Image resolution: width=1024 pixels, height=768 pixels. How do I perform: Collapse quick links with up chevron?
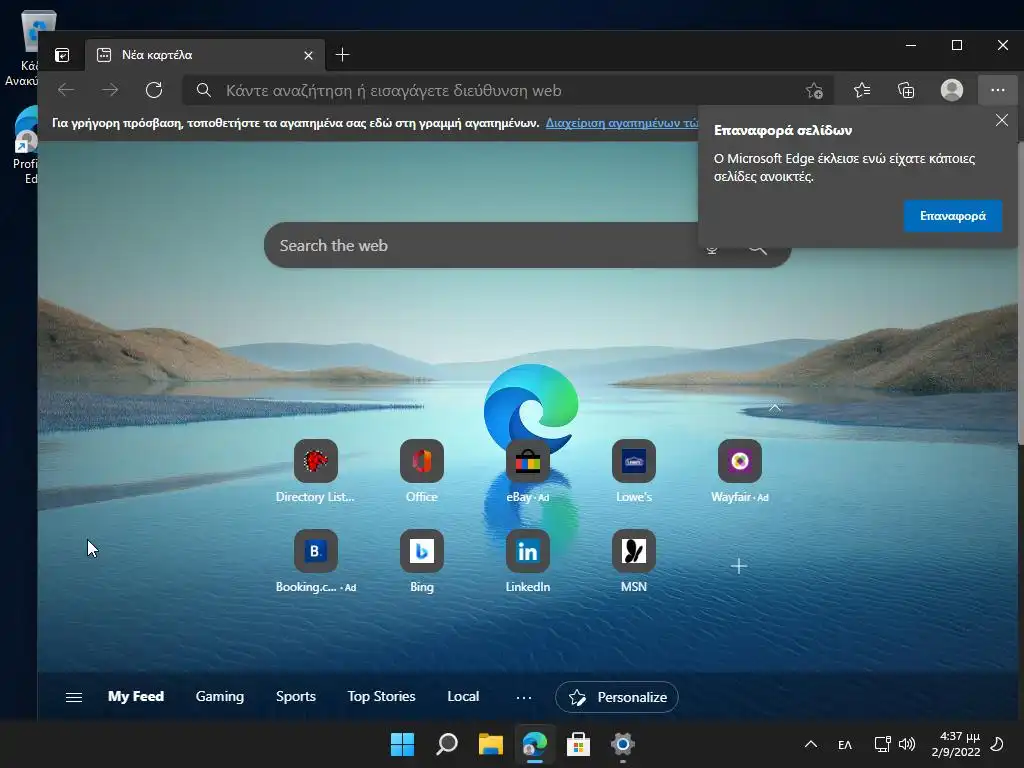tap(775, 408)
